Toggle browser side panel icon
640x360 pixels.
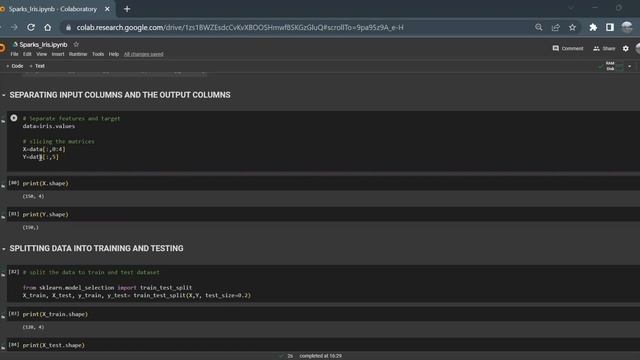pos(610,27)
